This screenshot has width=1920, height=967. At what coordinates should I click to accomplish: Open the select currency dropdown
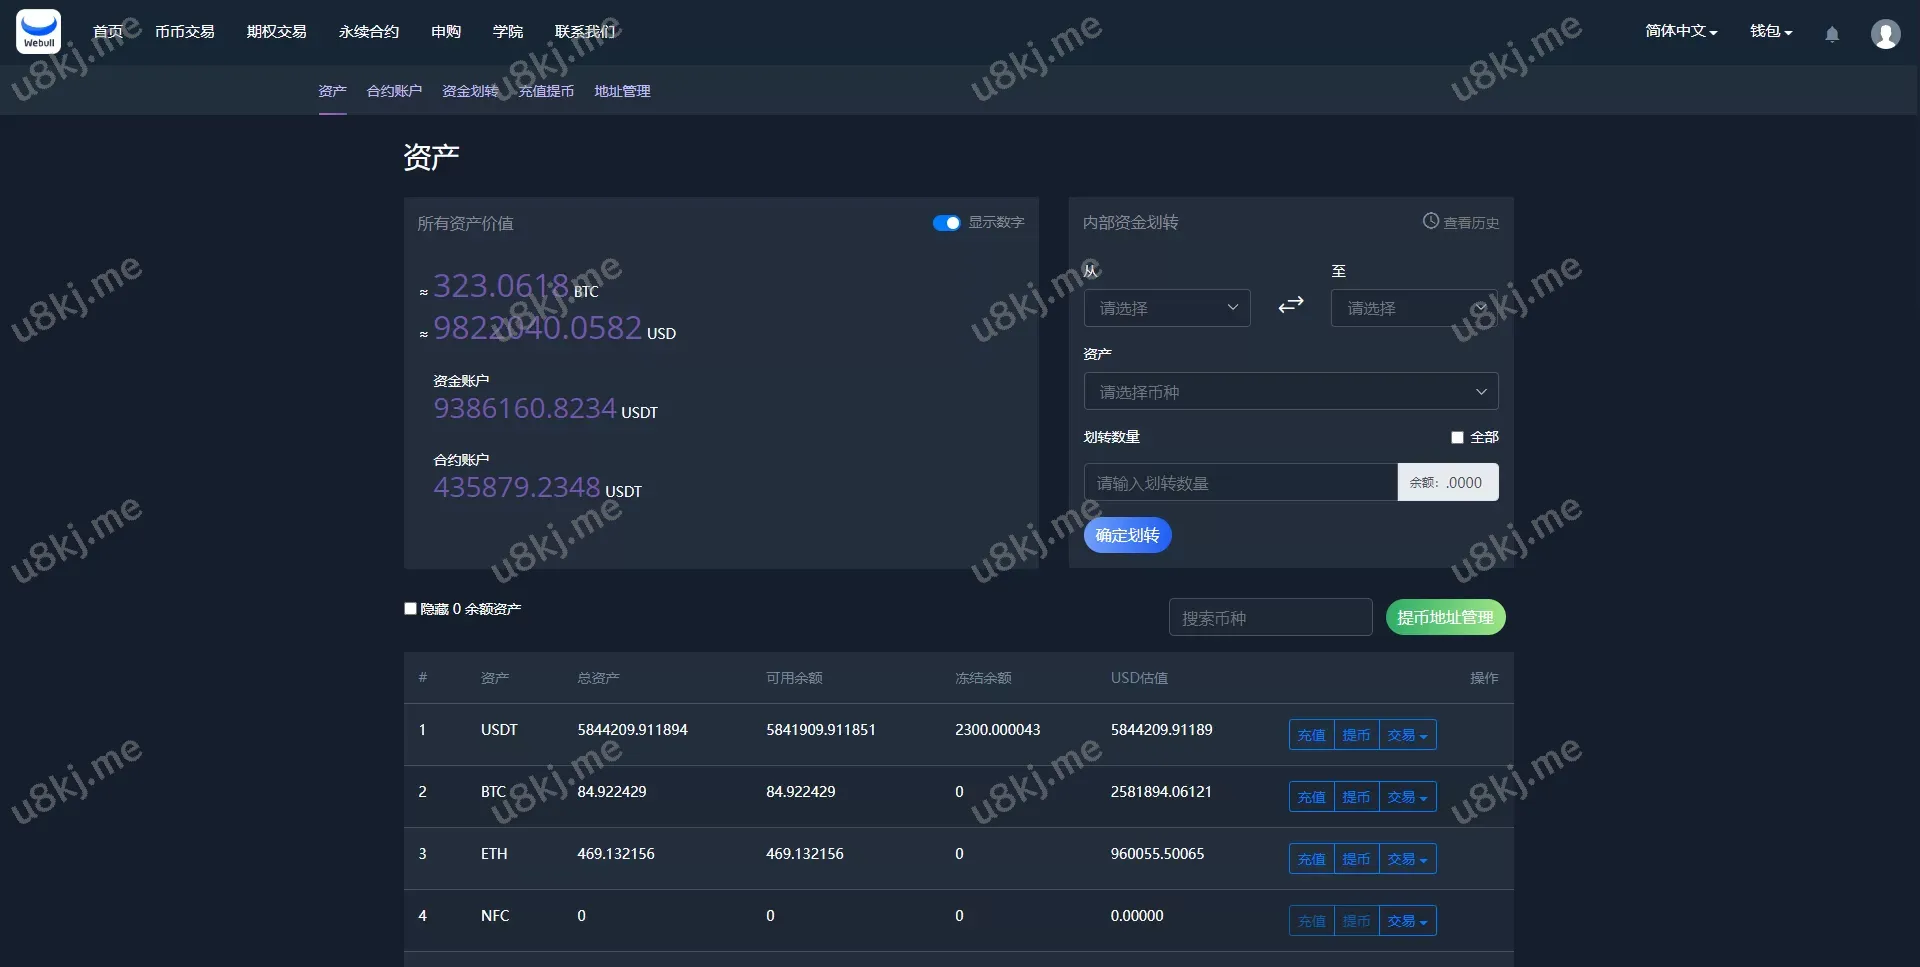point(1290,392)
